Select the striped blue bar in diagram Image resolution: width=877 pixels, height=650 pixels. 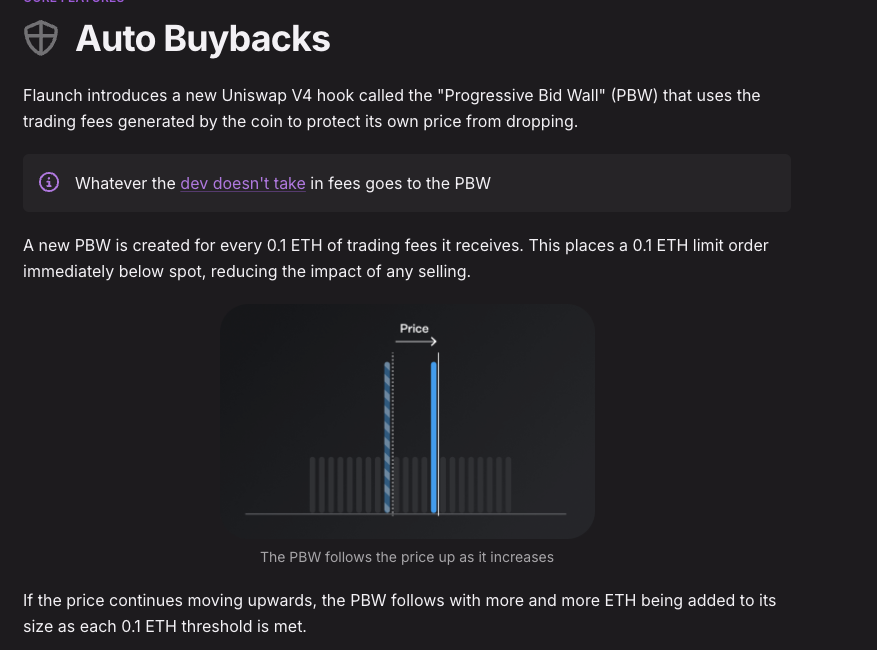pyautogui.click(x=387, y=437)
